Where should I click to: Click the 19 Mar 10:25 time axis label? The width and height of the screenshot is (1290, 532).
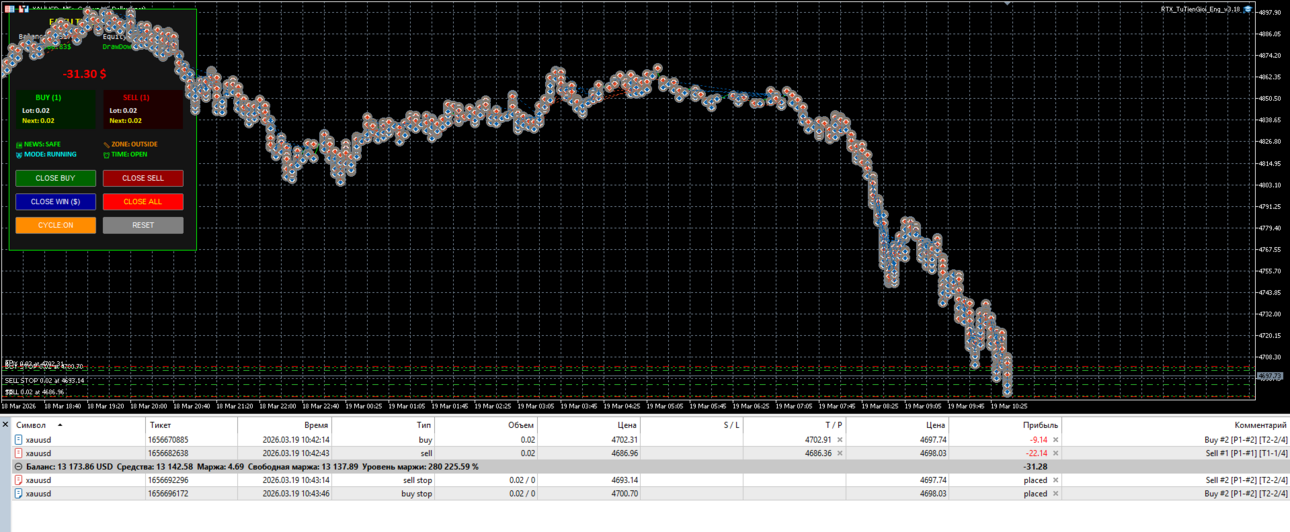point(1009,407)
